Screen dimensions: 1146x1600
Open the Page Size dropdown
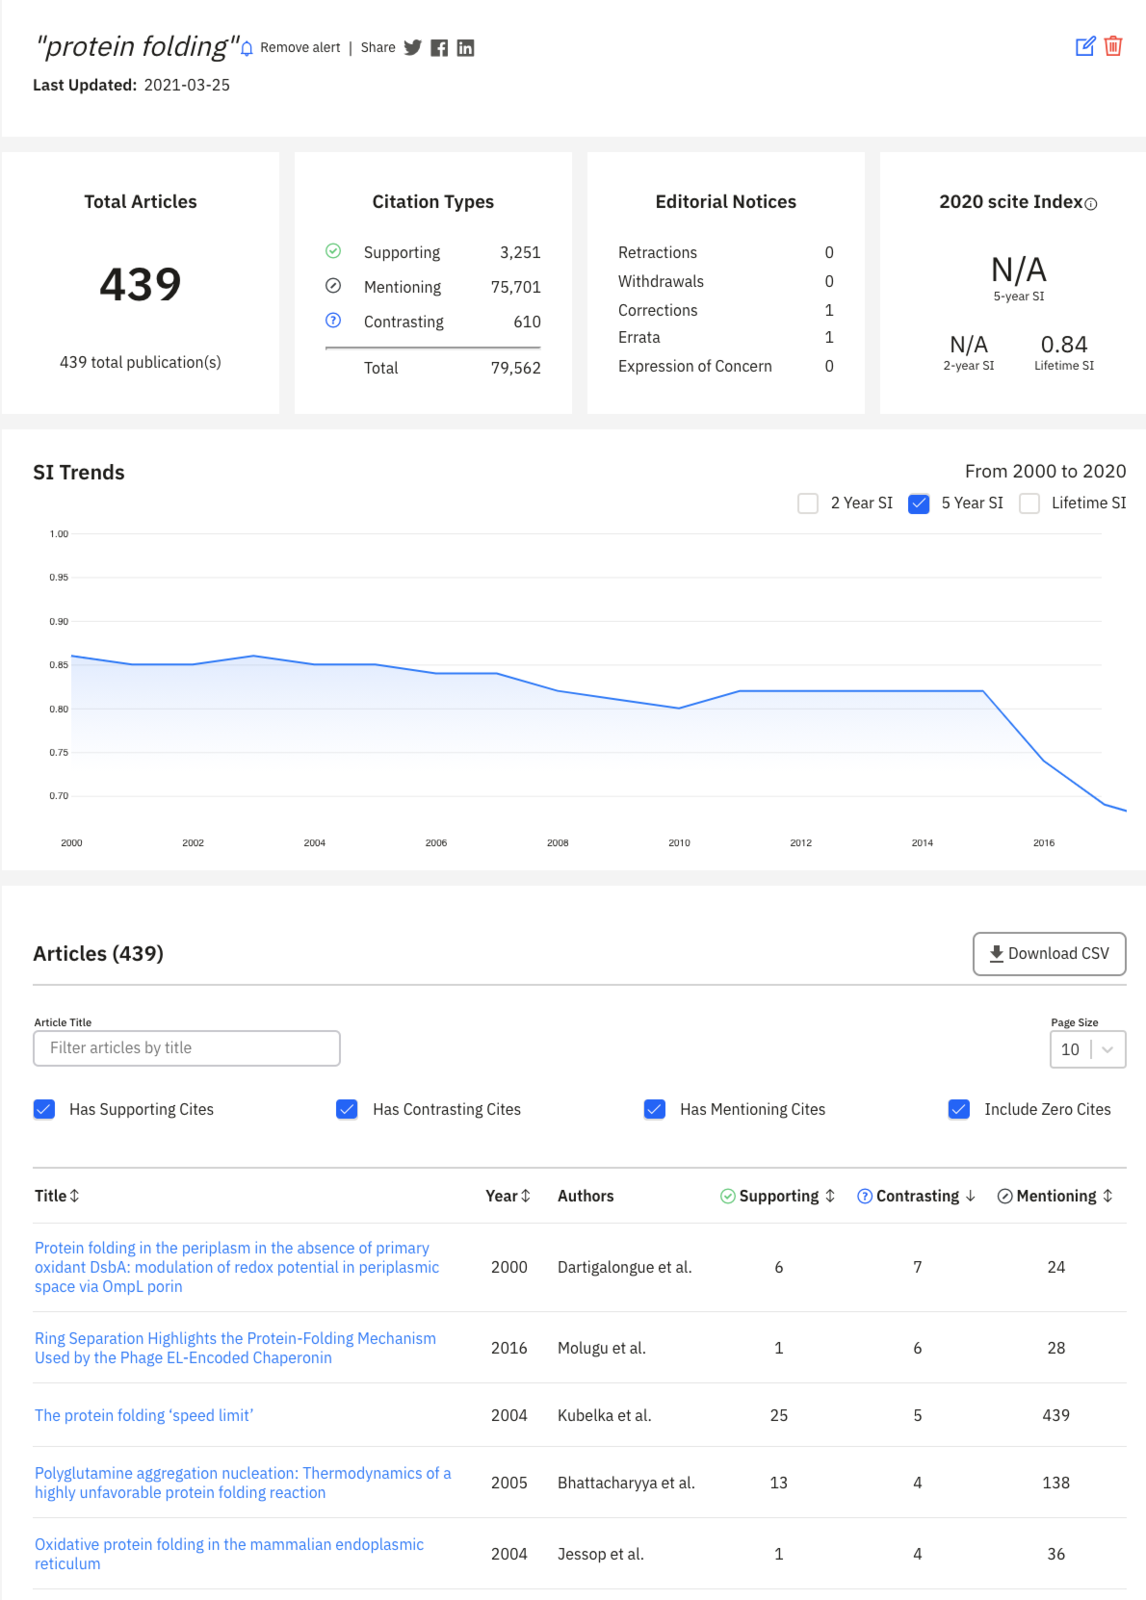tap(1087, 1049)
